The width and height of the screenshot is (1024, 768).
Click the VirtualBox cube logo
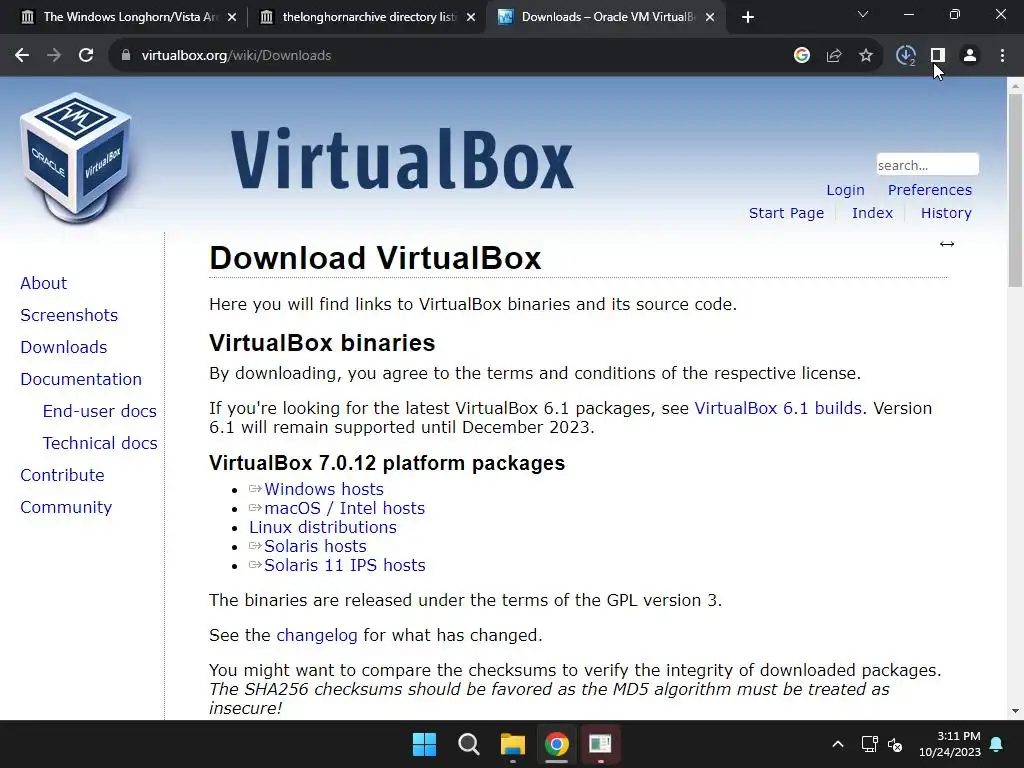tap(76, 157)
